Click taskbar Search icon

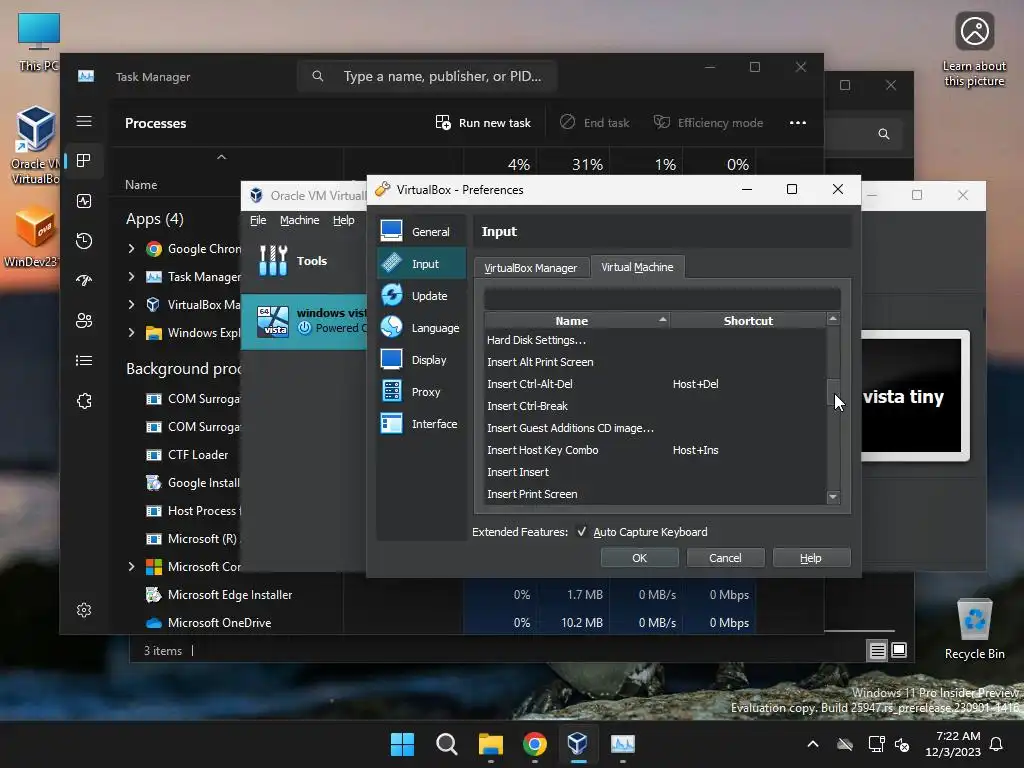click(x=447, y=744)
